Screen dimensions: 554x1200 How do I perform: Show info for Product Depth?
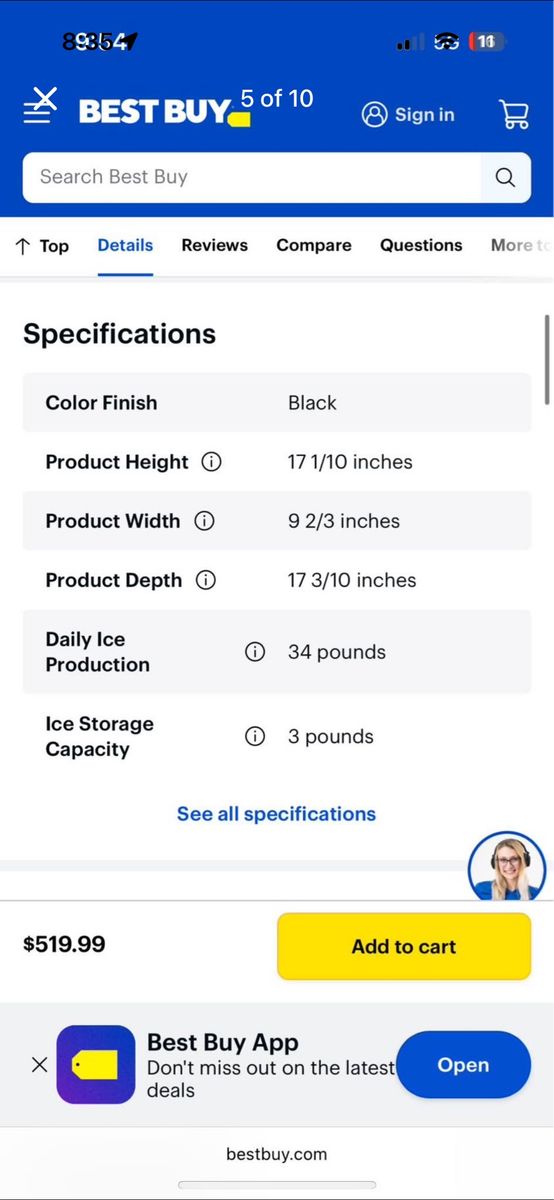[x=206, y=580]
